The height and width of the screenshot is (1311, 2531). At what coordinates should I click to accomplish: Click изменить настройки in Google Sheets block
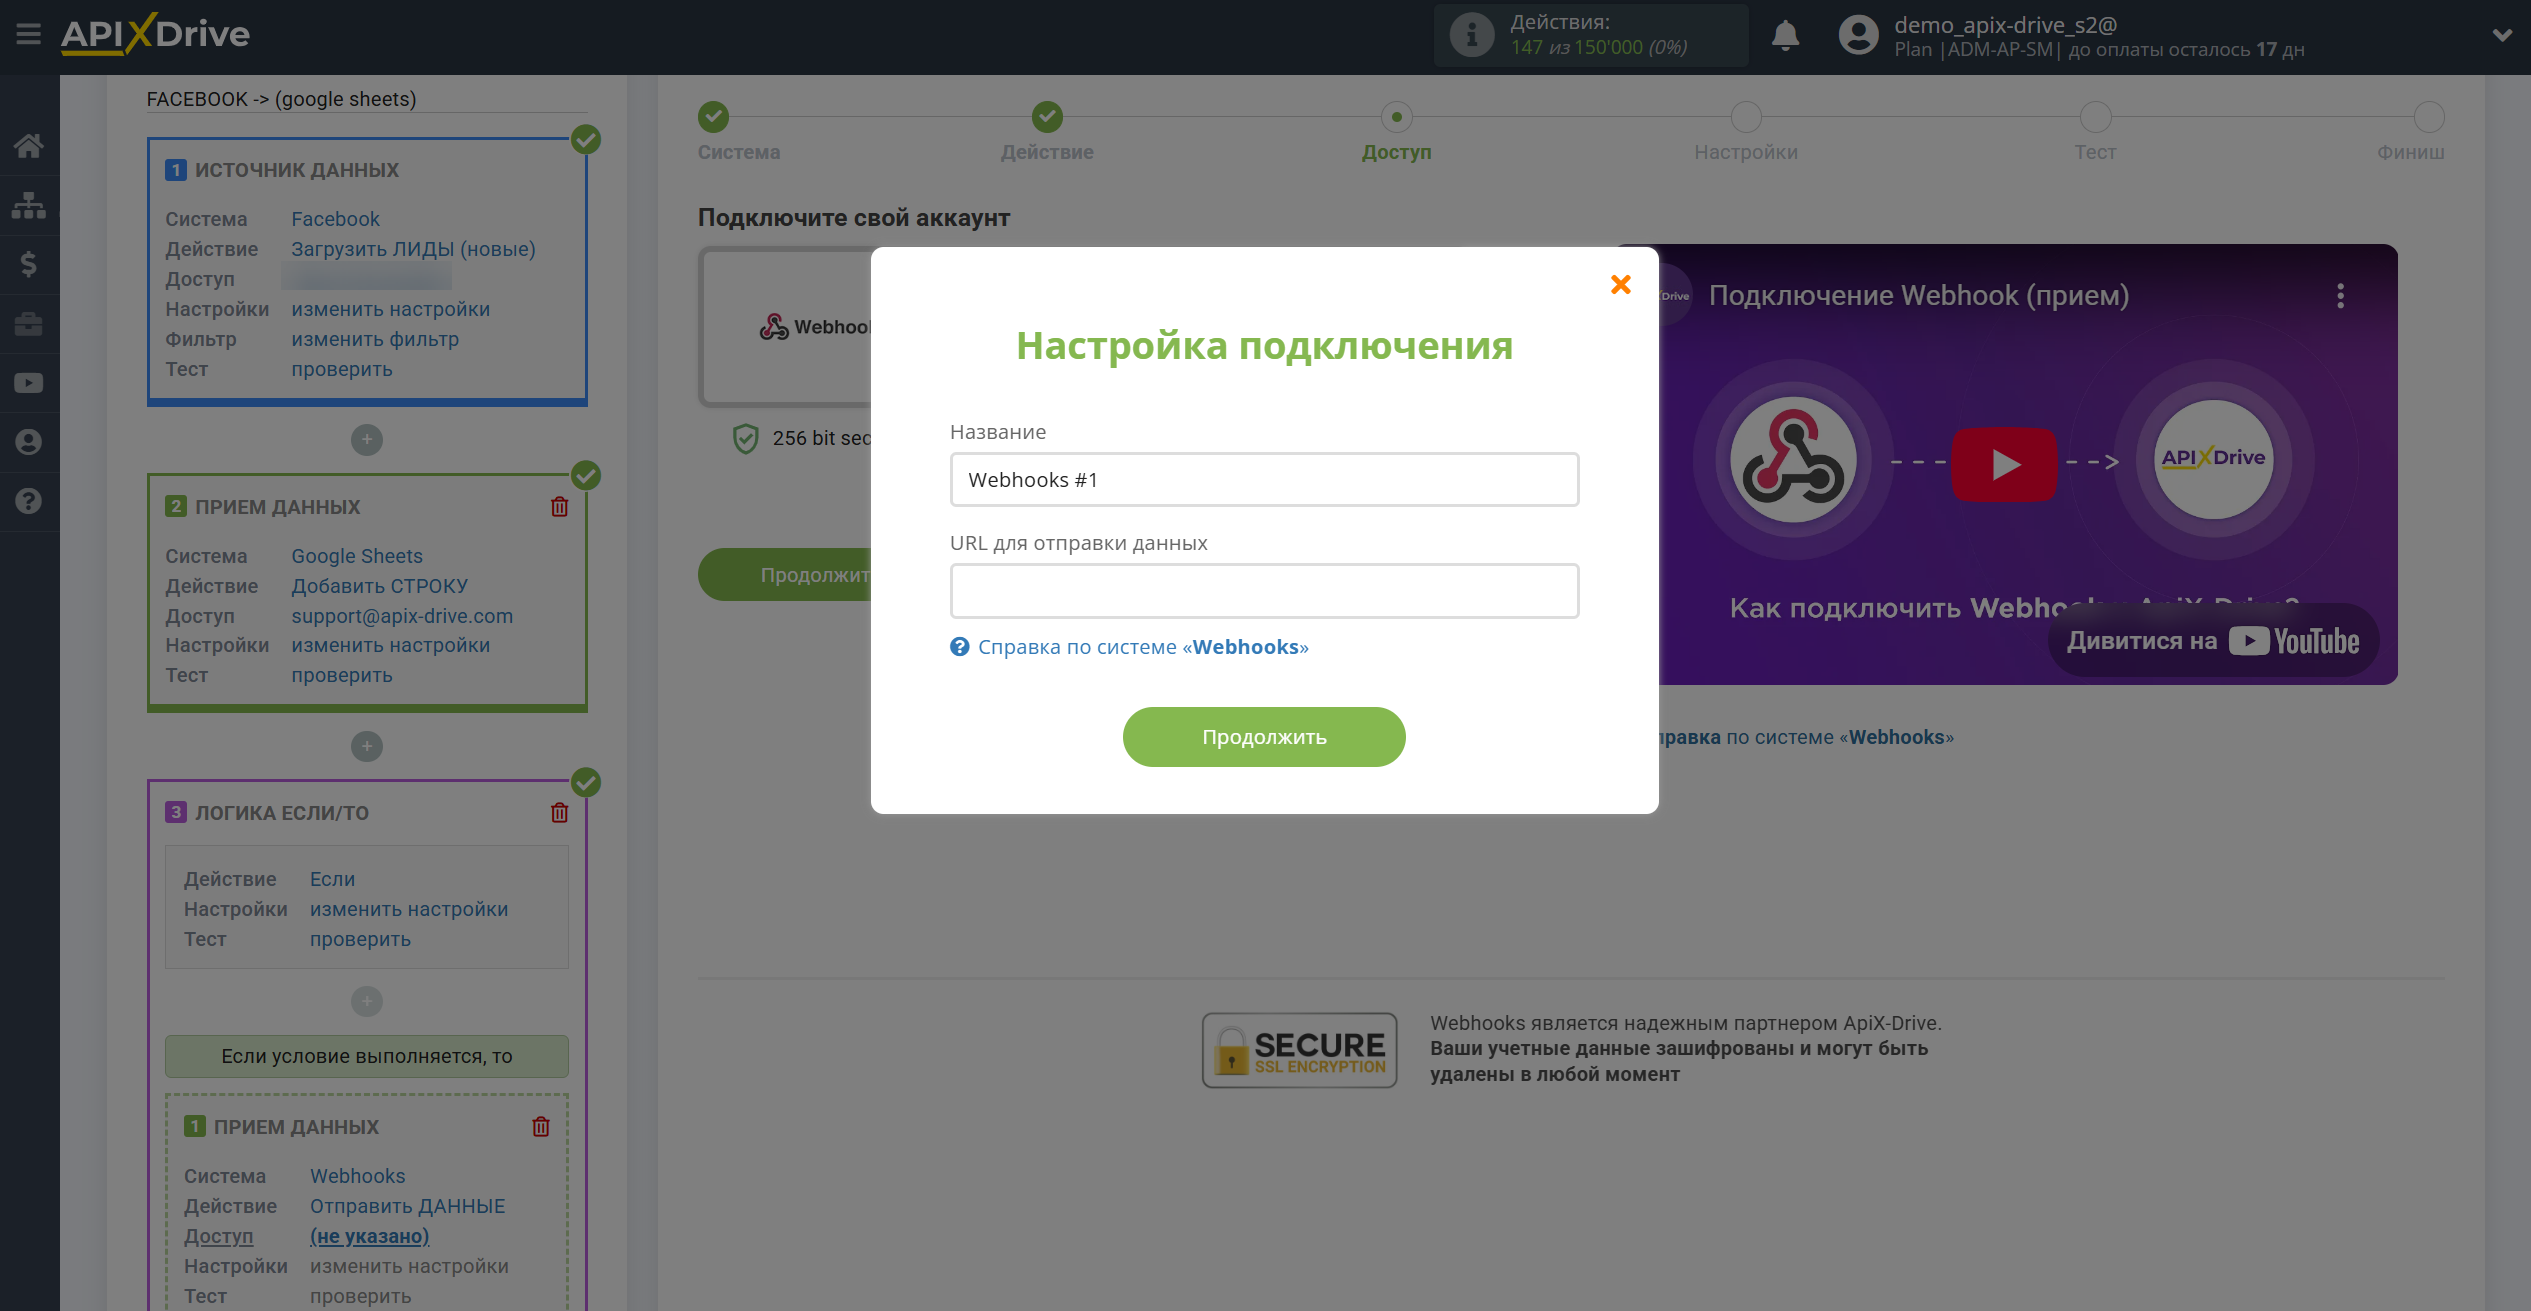pyautogui.click(x=391, y=645)
